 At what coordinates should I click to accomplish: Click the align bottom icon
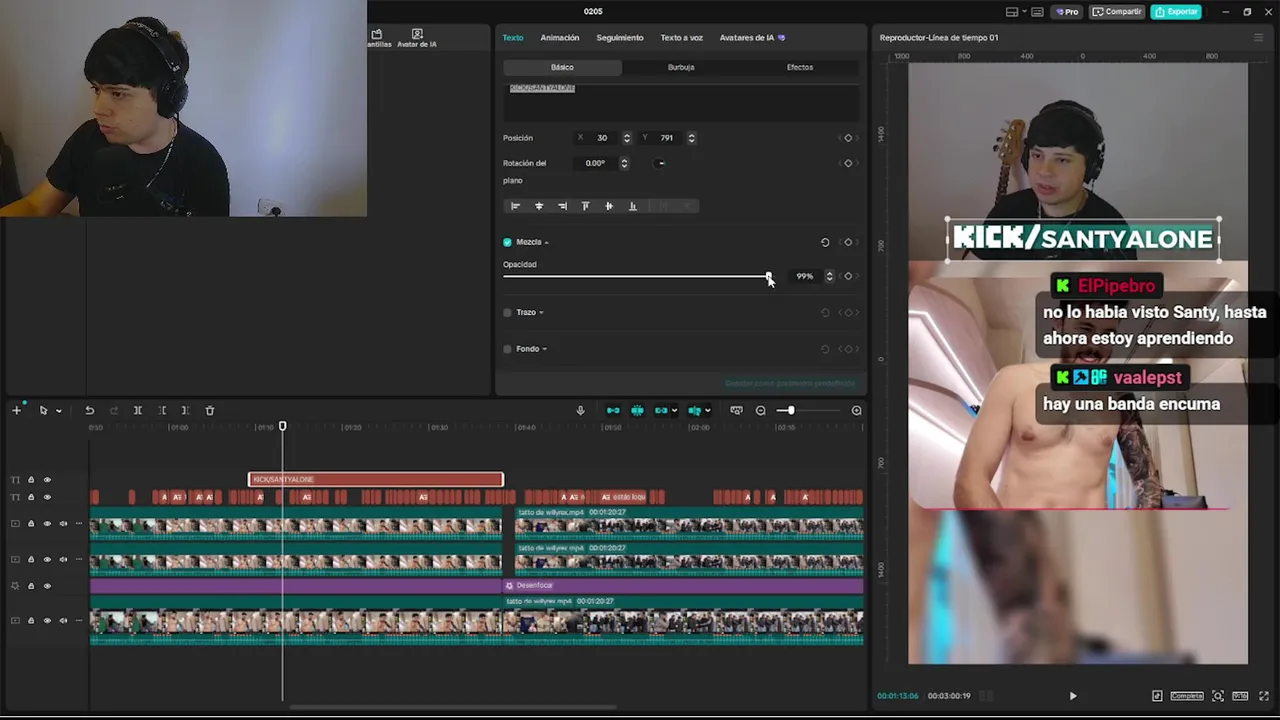click(x=632, y=206)
